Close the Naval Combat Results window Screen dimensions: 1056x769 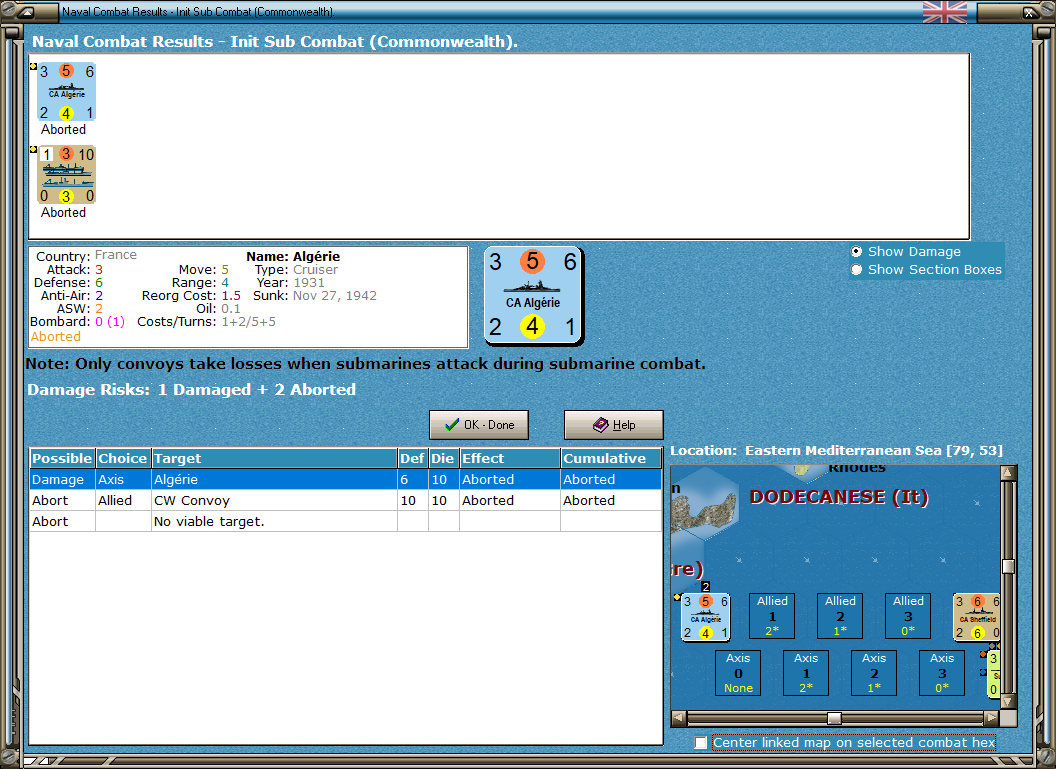(x=1030, y=11)
